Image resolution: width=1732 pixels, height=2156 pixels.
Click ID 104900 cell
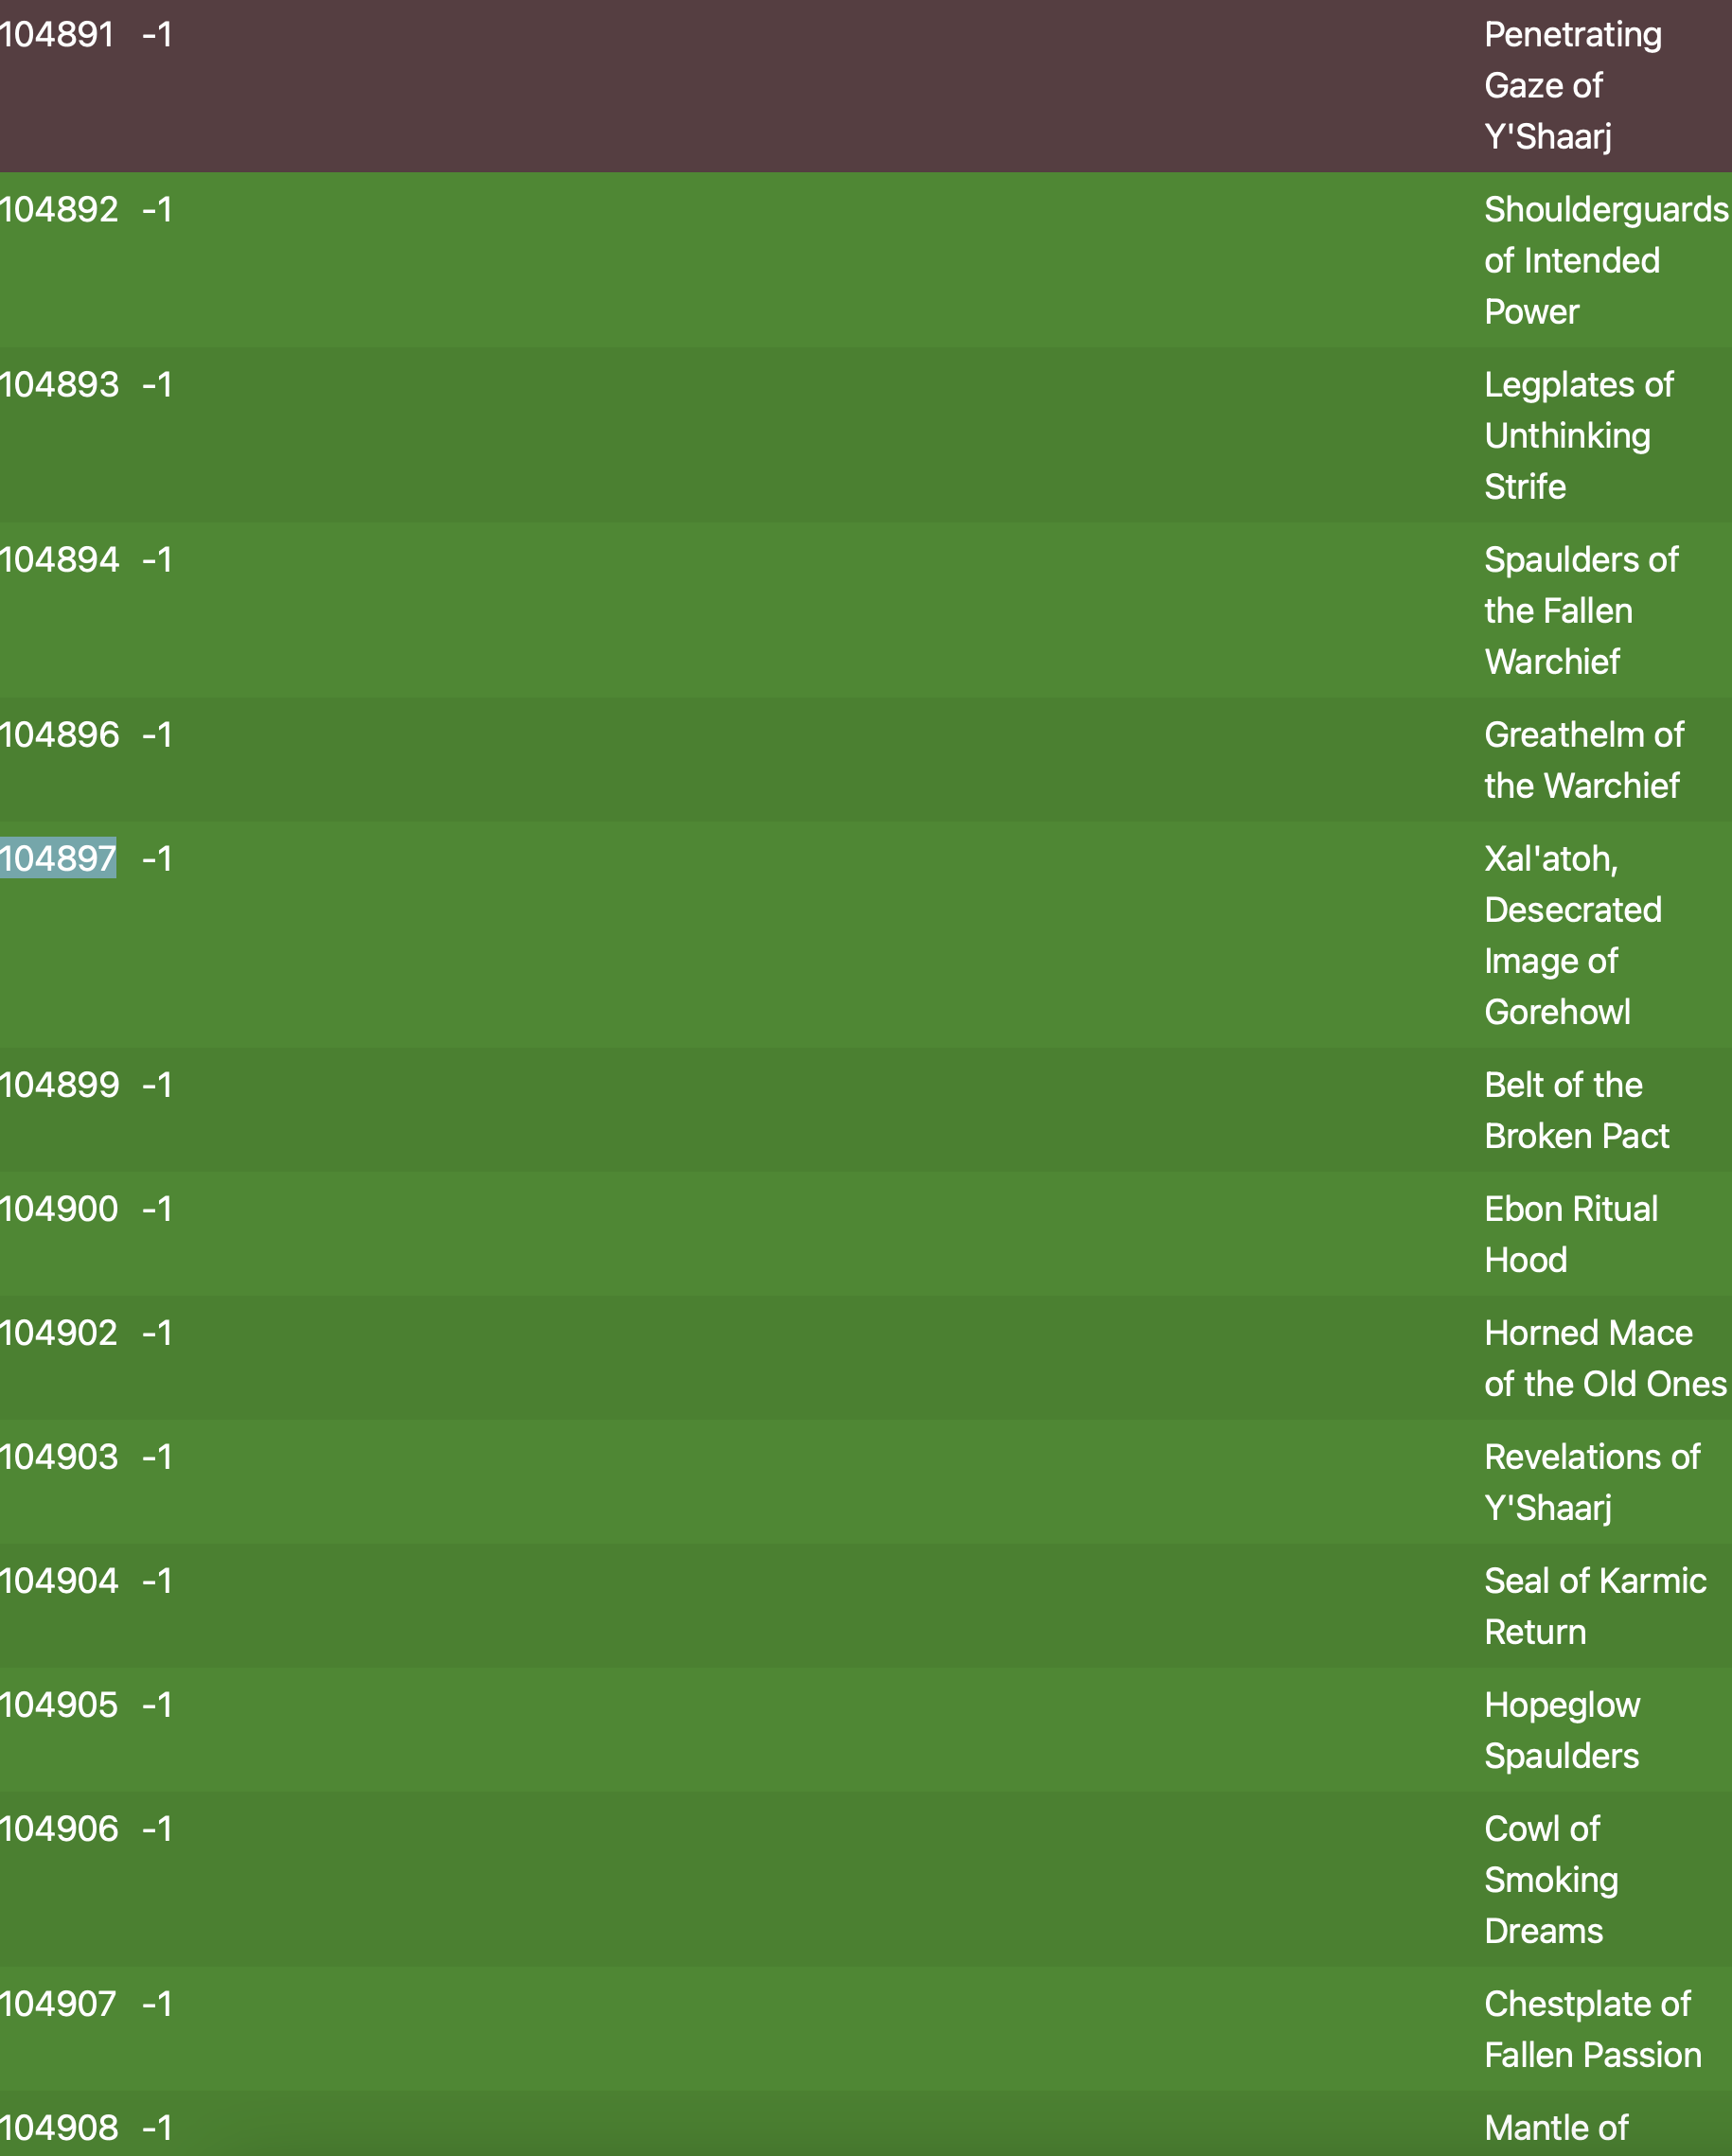click(59, 1209)
